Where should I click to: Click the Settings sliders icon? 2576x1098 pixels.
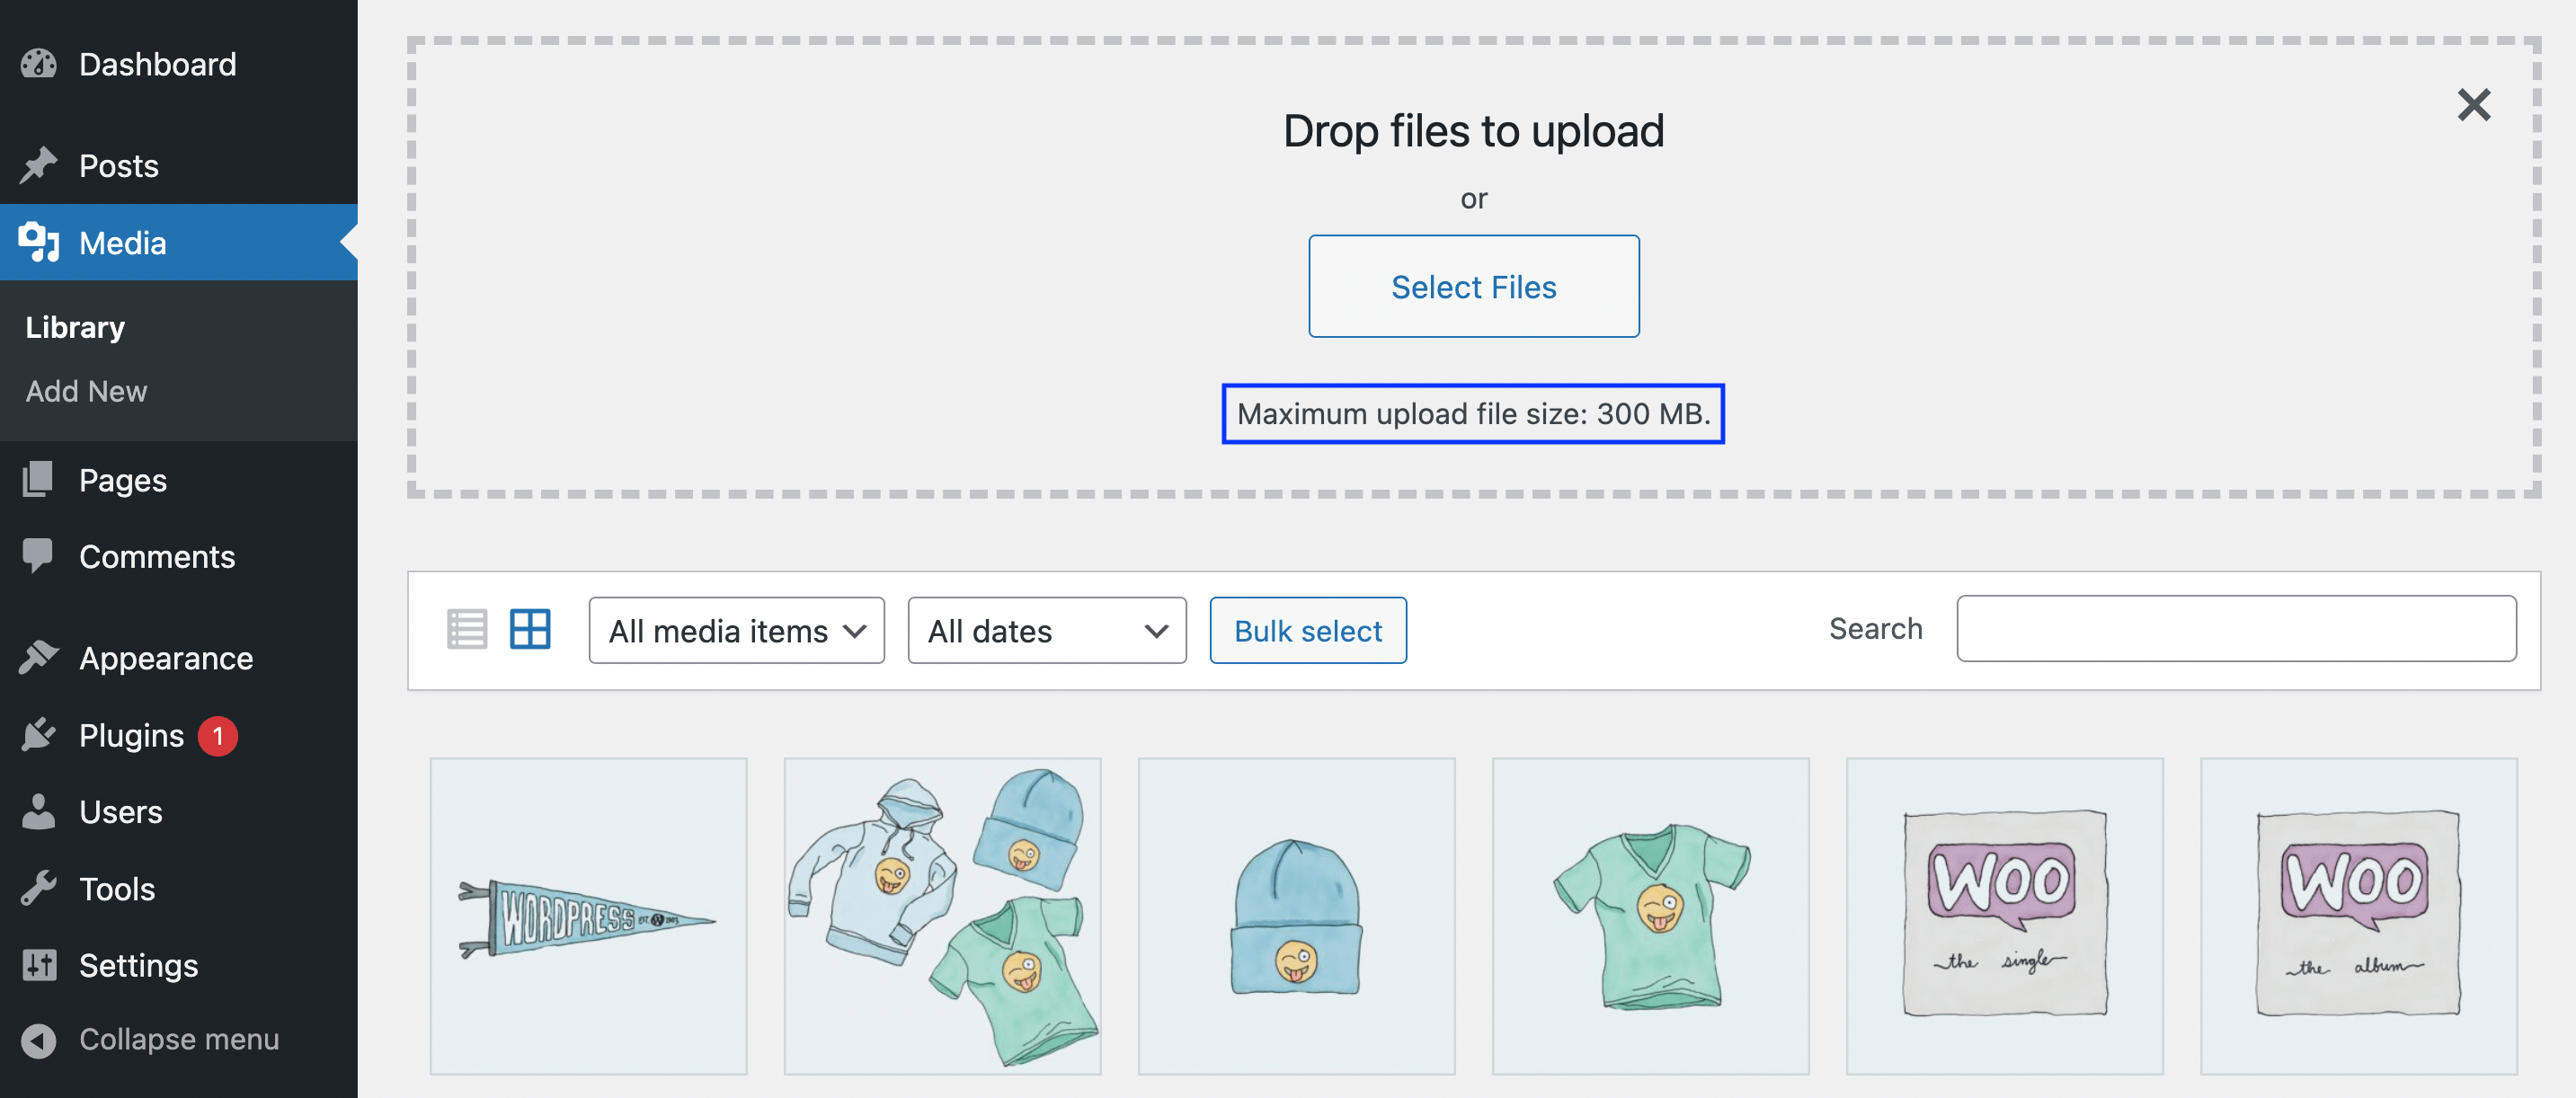tap(38, 964)
